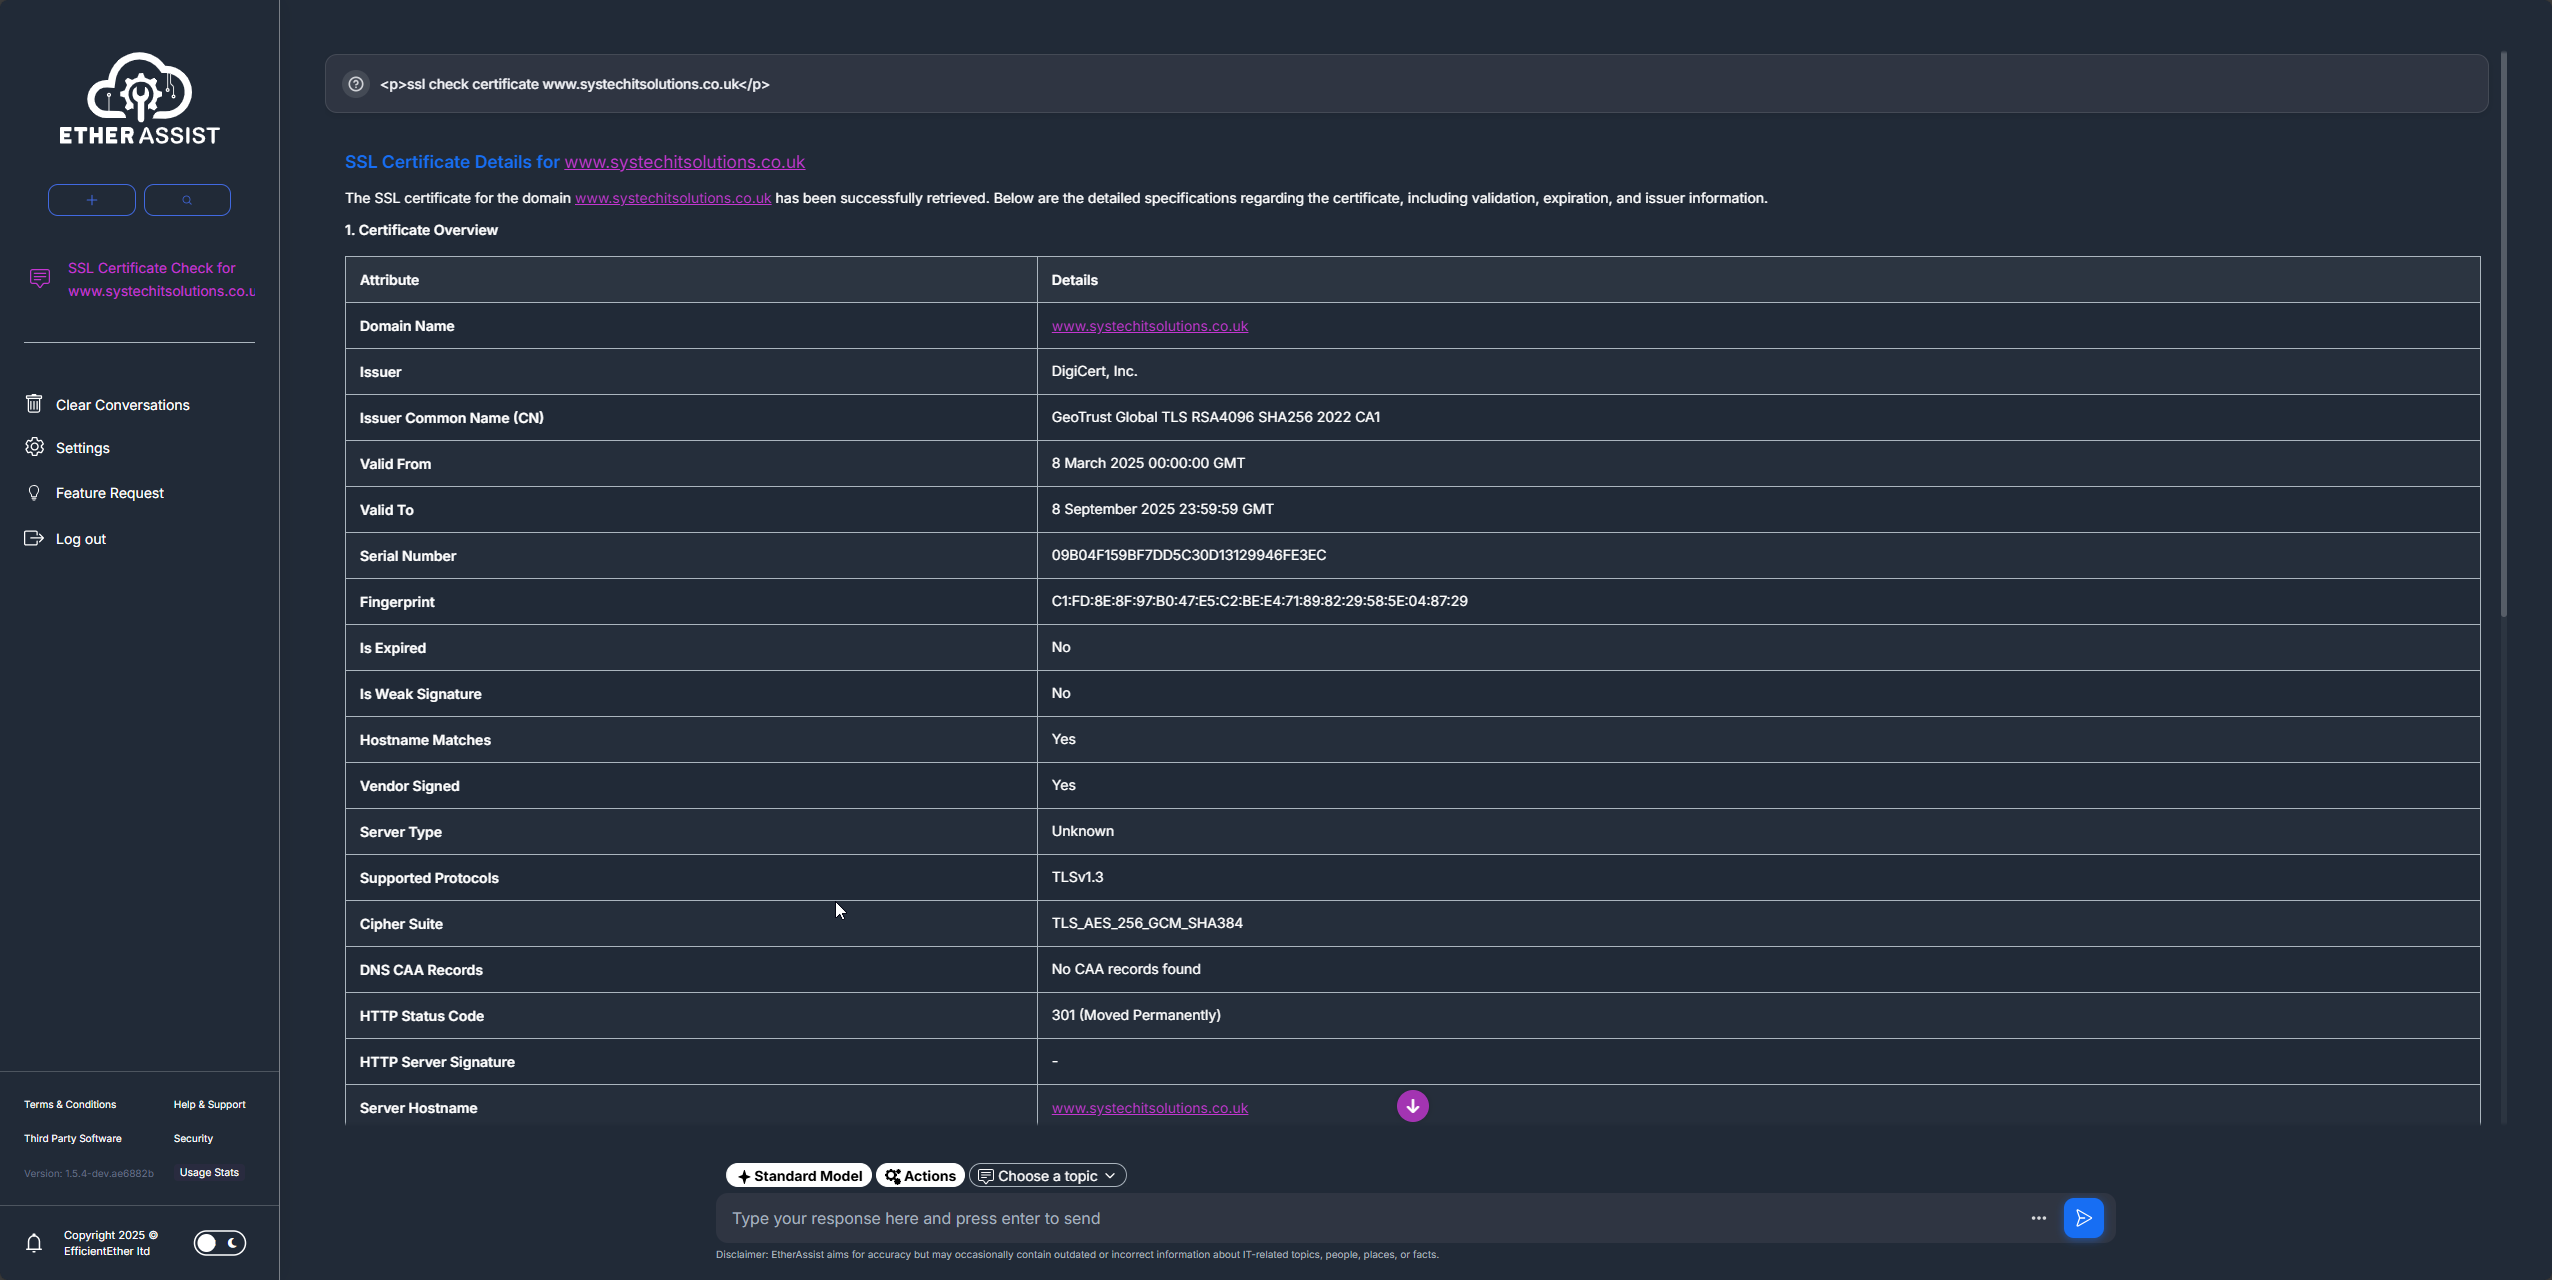Viewport: 2552px width, 1280px height.
Task: Click the Vendor Signed row label
Action: click(x=410, y=786)
